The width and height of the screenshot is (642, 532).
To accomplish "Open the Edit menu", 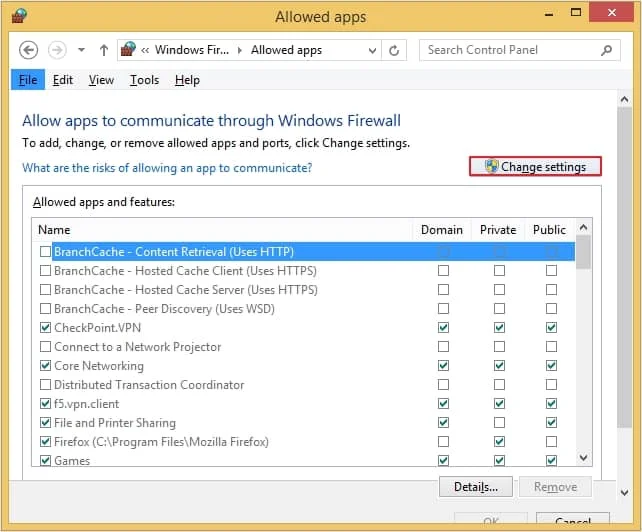I will [63, 80].
